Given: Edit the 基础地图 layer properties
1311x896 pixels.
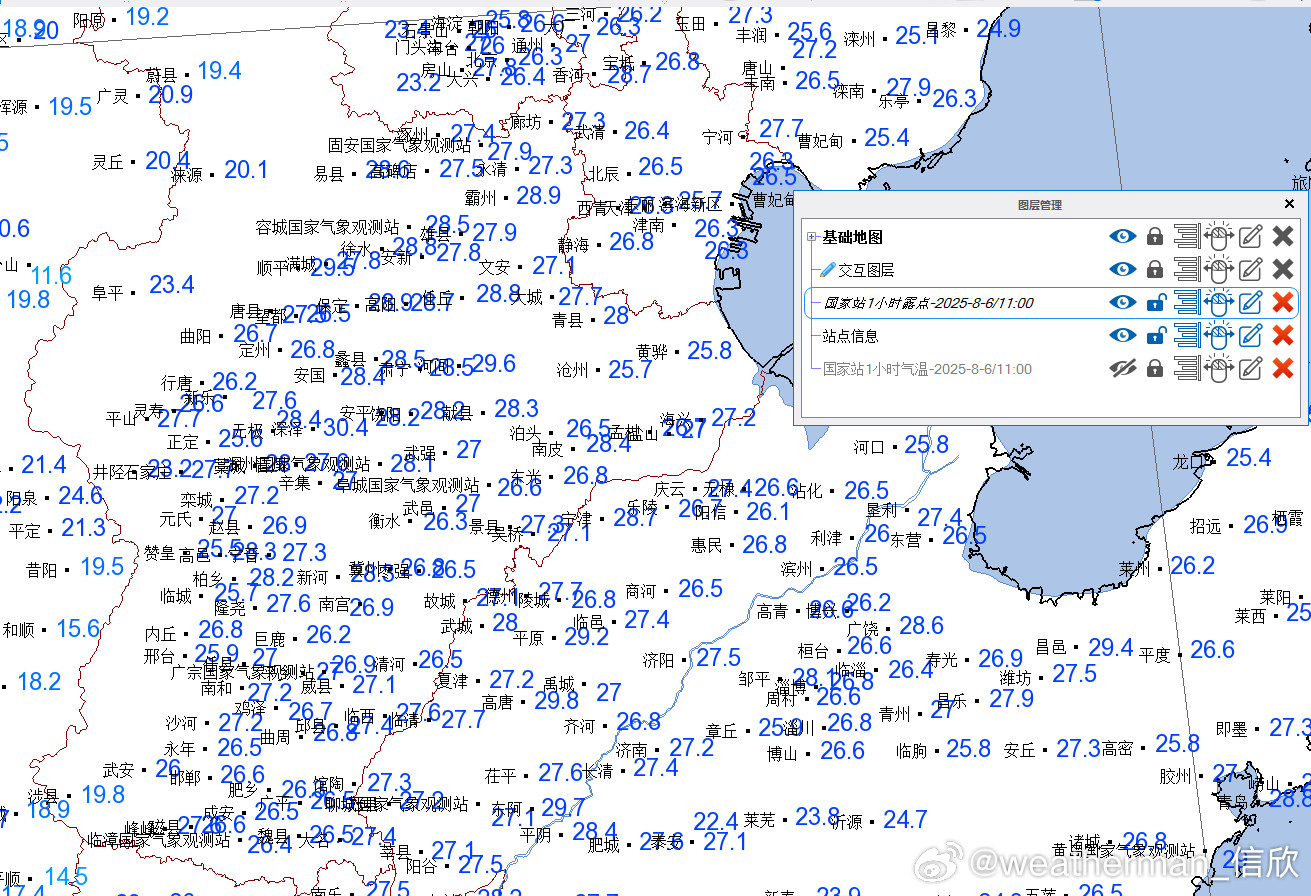Looking at the screenshot, I should coord(1250,237).
